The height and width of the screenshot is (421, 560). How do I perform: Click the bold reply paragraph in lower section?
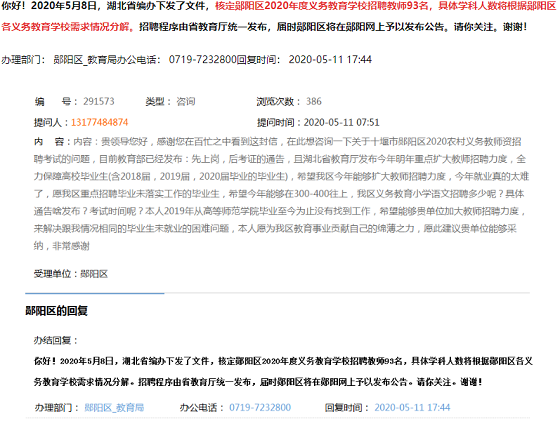pyautogui.click(x=283, y=371)
